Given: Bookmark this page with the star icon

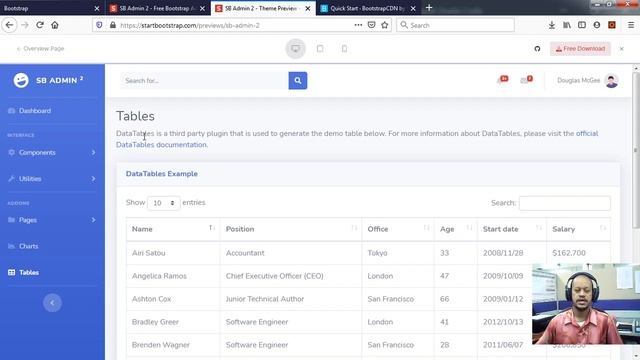Looking at the screenshot, I should pyautogui.click(x=384, y=25).
